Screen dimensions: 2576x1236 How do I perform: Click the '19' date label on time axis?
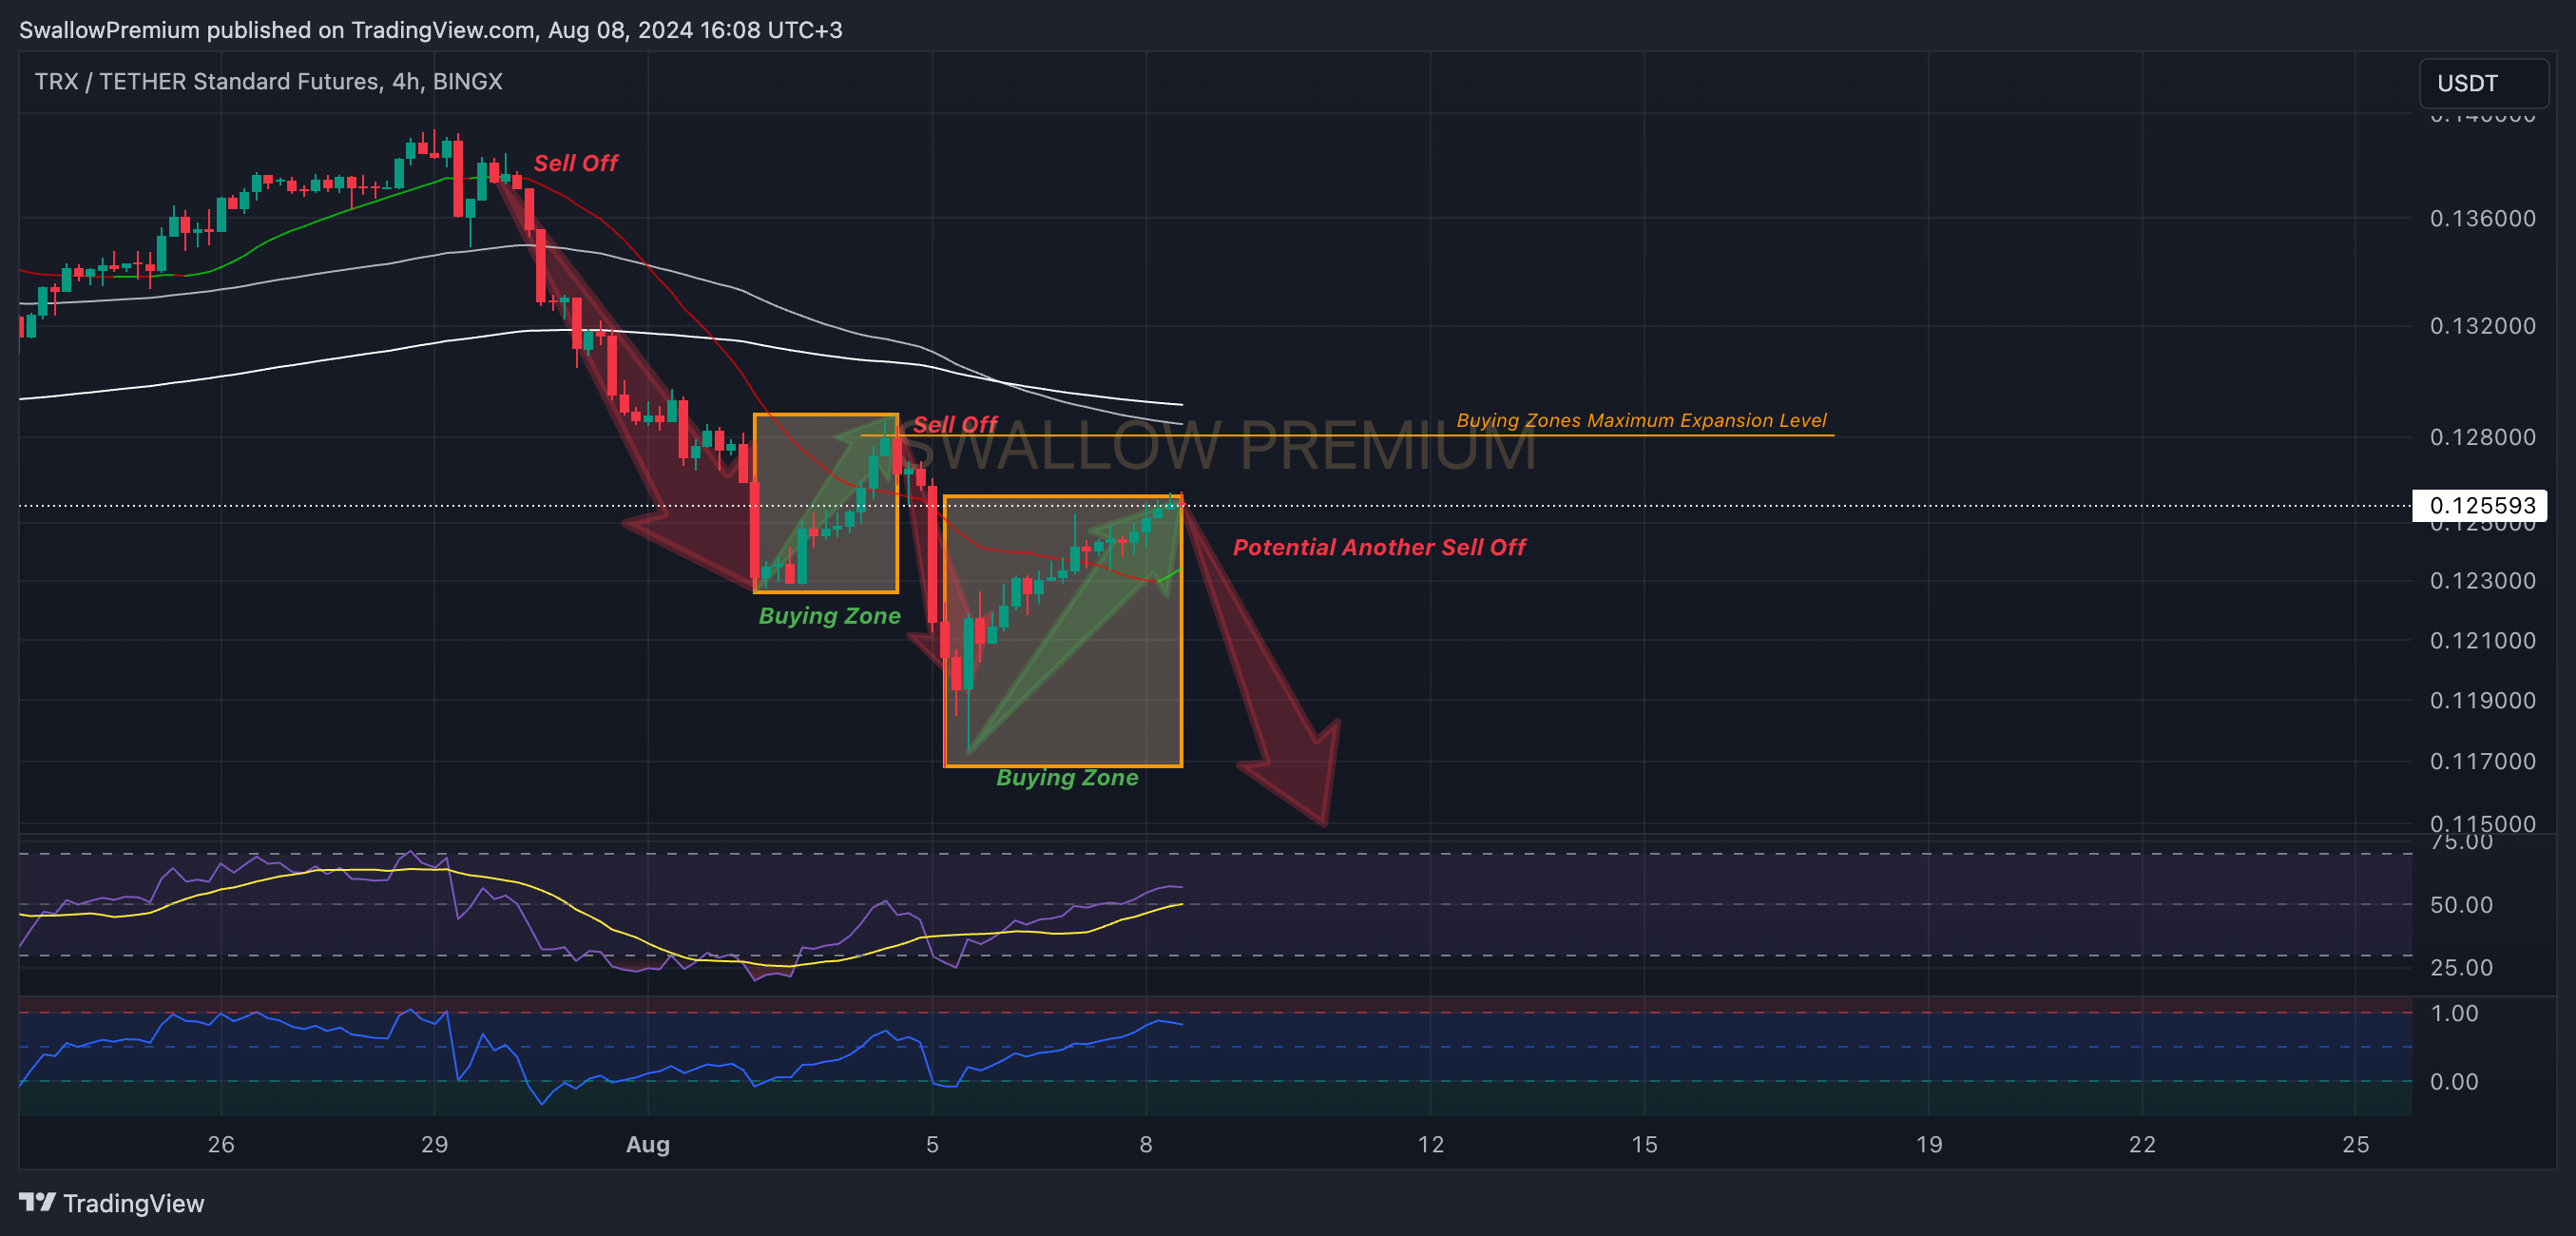1929,1144
